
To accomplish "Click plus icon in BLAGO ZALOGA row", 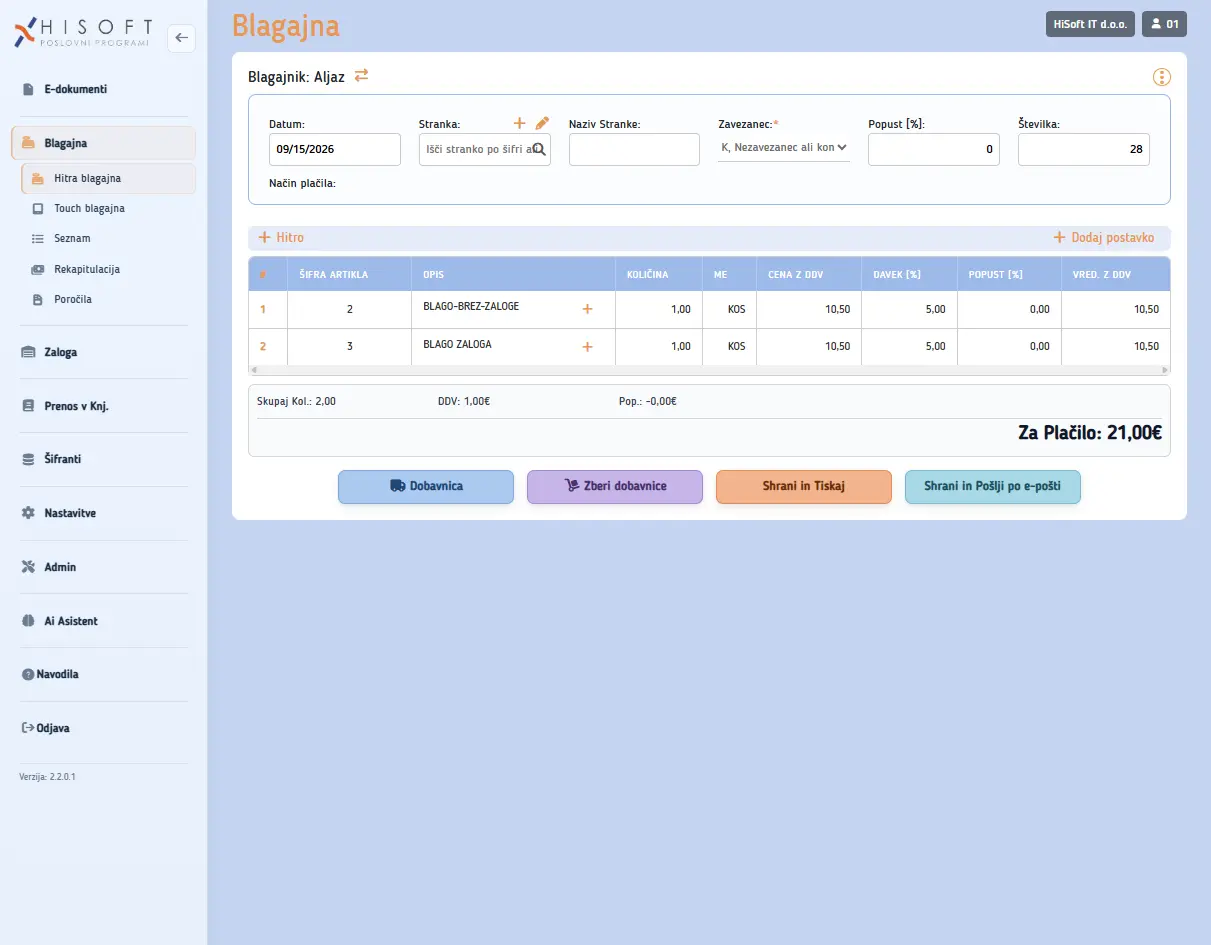I will point(587,347).
